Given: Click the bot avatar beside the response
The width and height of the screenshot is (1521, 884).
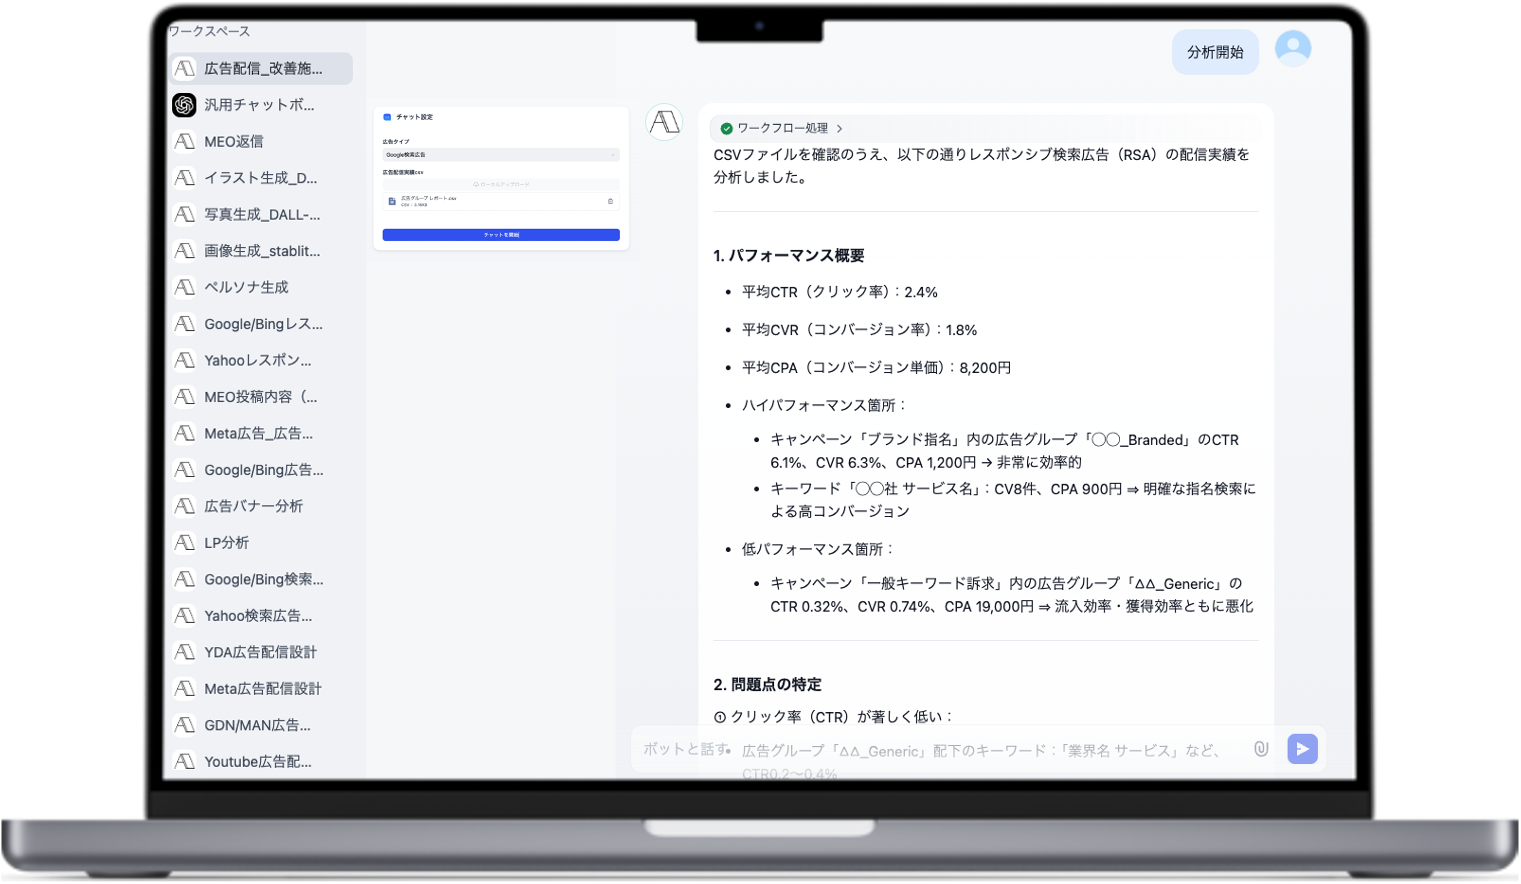Looking at the screenshot, I should tap(665, 123).
